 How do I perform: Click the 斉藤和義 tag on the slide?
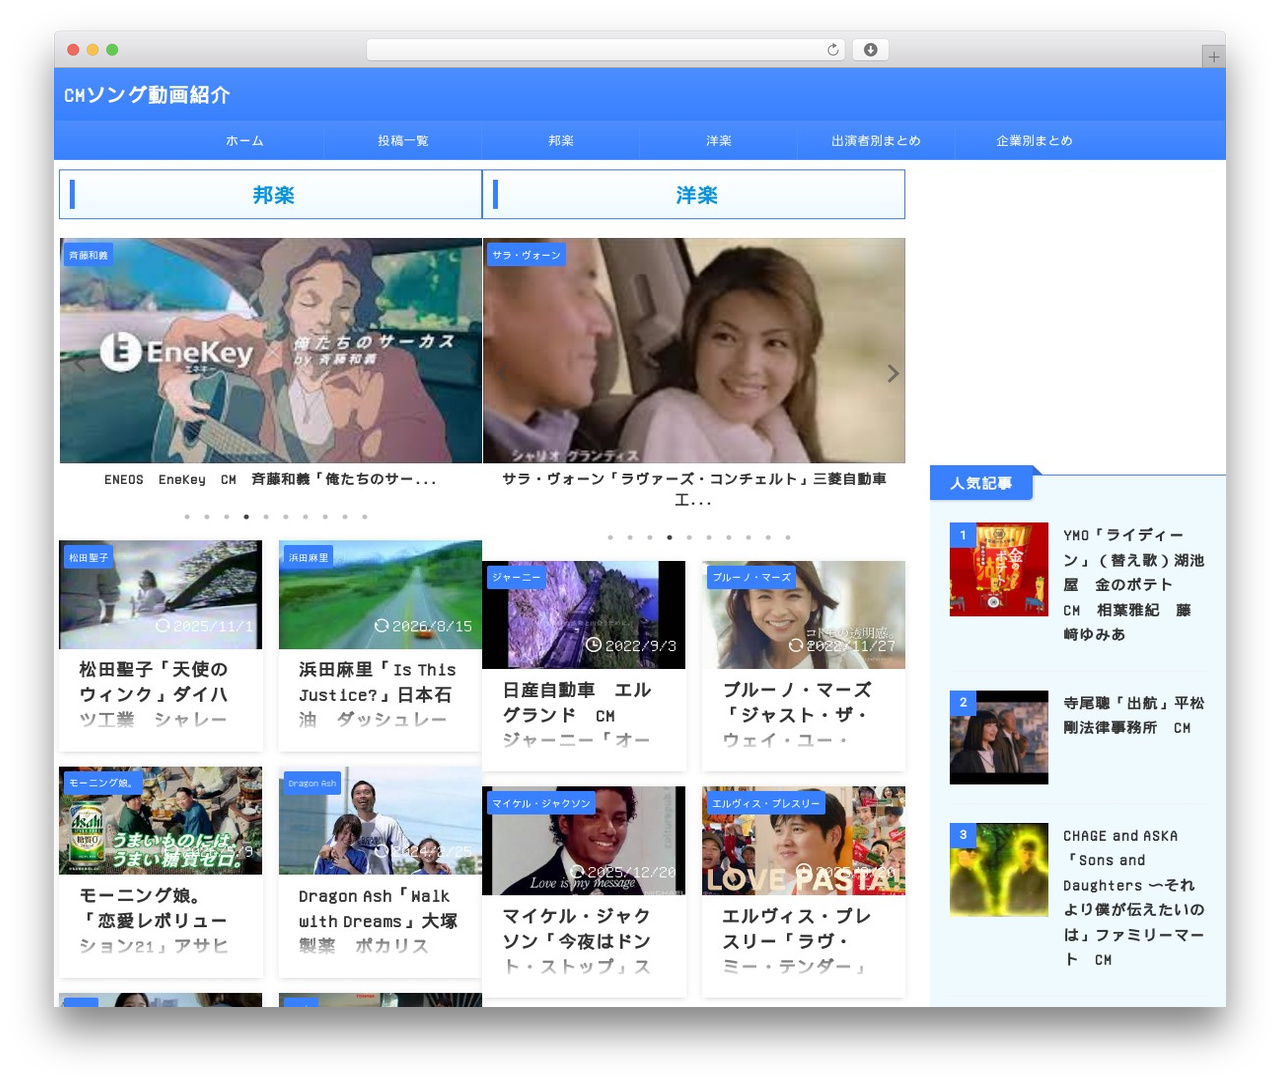click(88, 255)
